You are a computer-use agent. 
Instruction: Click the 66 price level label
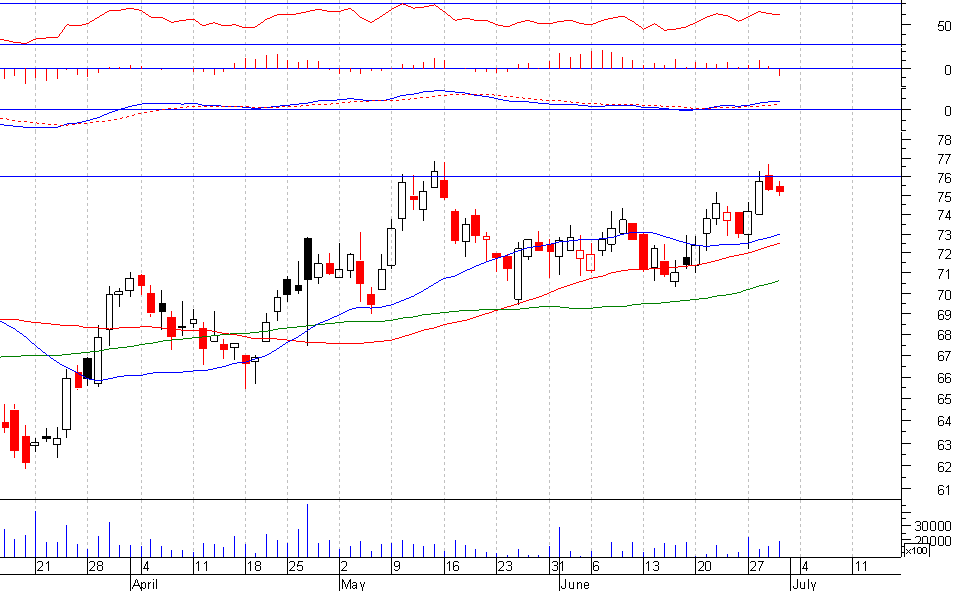coord(944,378)
